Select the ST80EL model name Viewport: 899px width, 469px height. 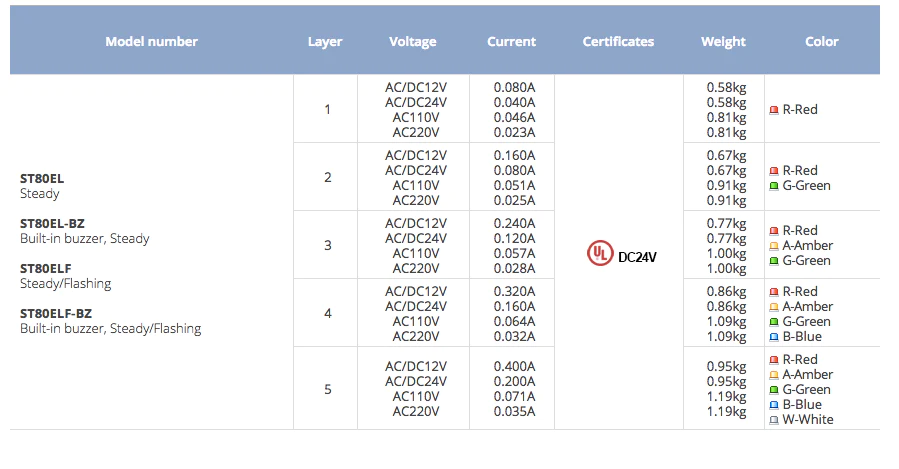(x=42, y=179)
